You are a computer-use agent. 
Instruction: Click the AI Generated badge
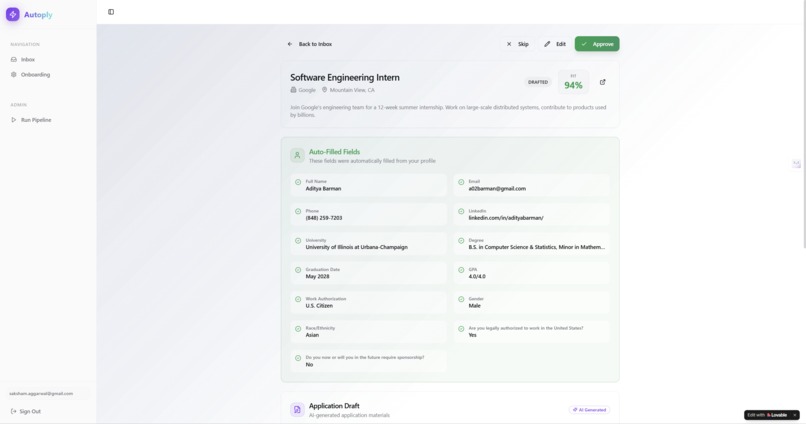pyautogui.click(x=590, y=410)
